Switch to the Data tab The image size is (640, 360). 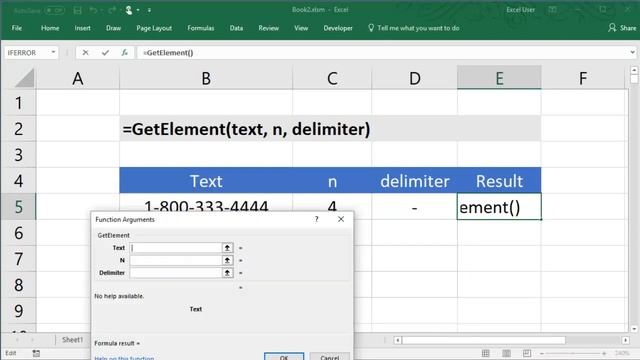(236, 28)
